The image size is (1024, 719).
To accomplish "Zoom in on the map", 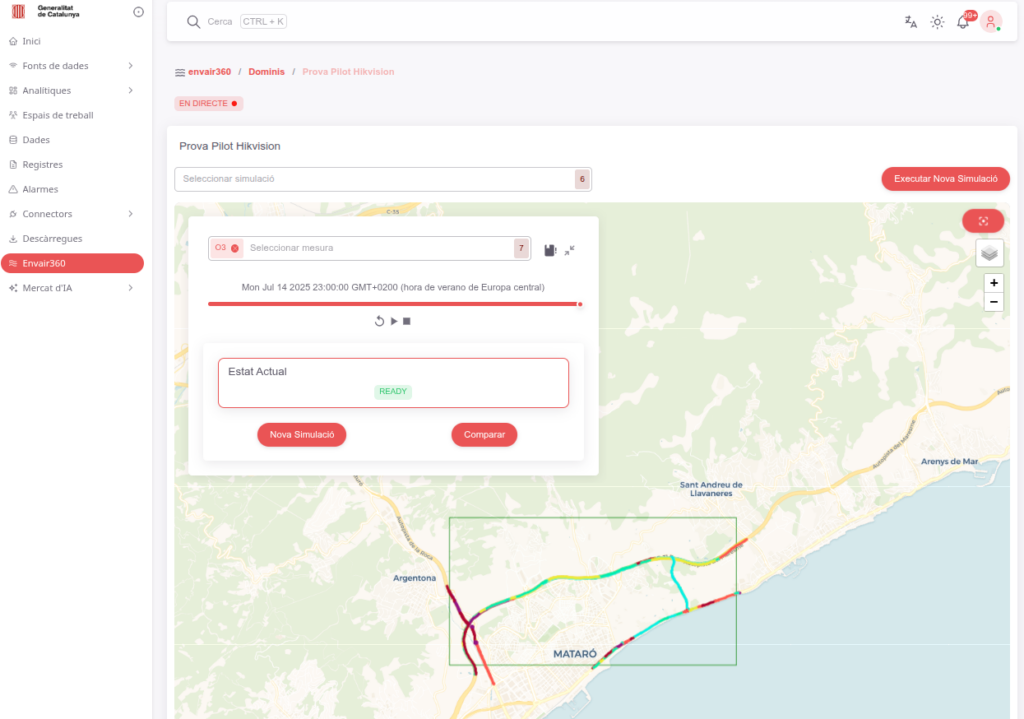I will tap(993, 283).
